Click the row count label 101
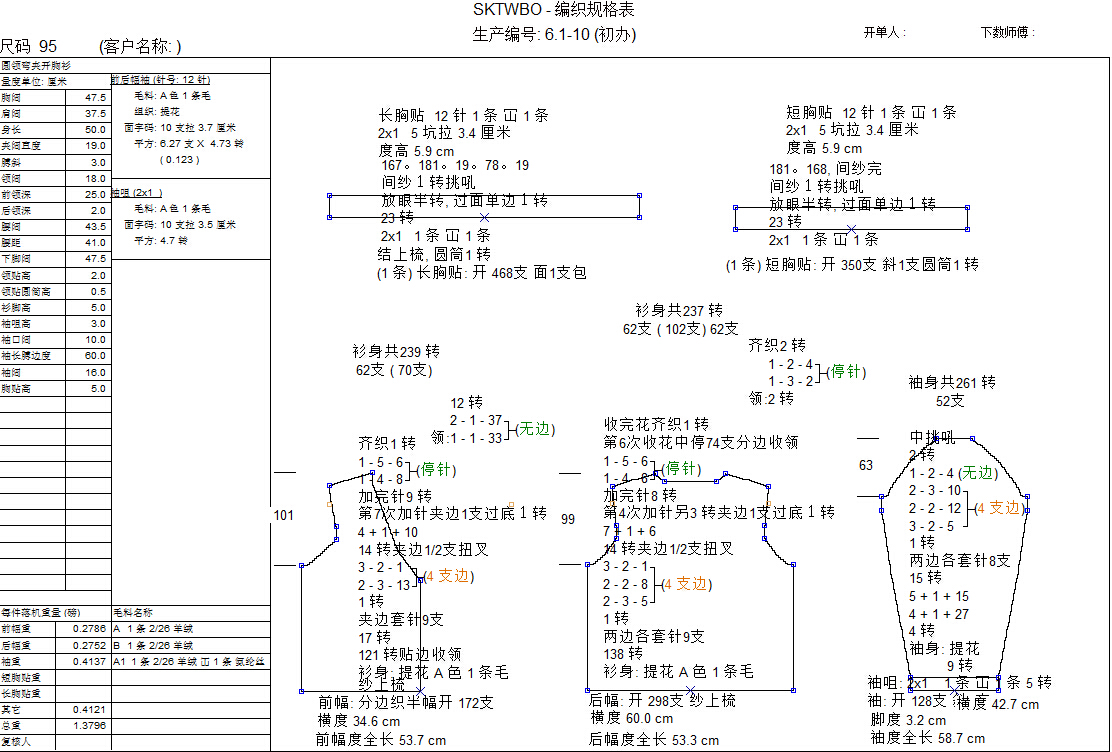The height and width of the screenshot is (752, 1112). click(284, 515)
